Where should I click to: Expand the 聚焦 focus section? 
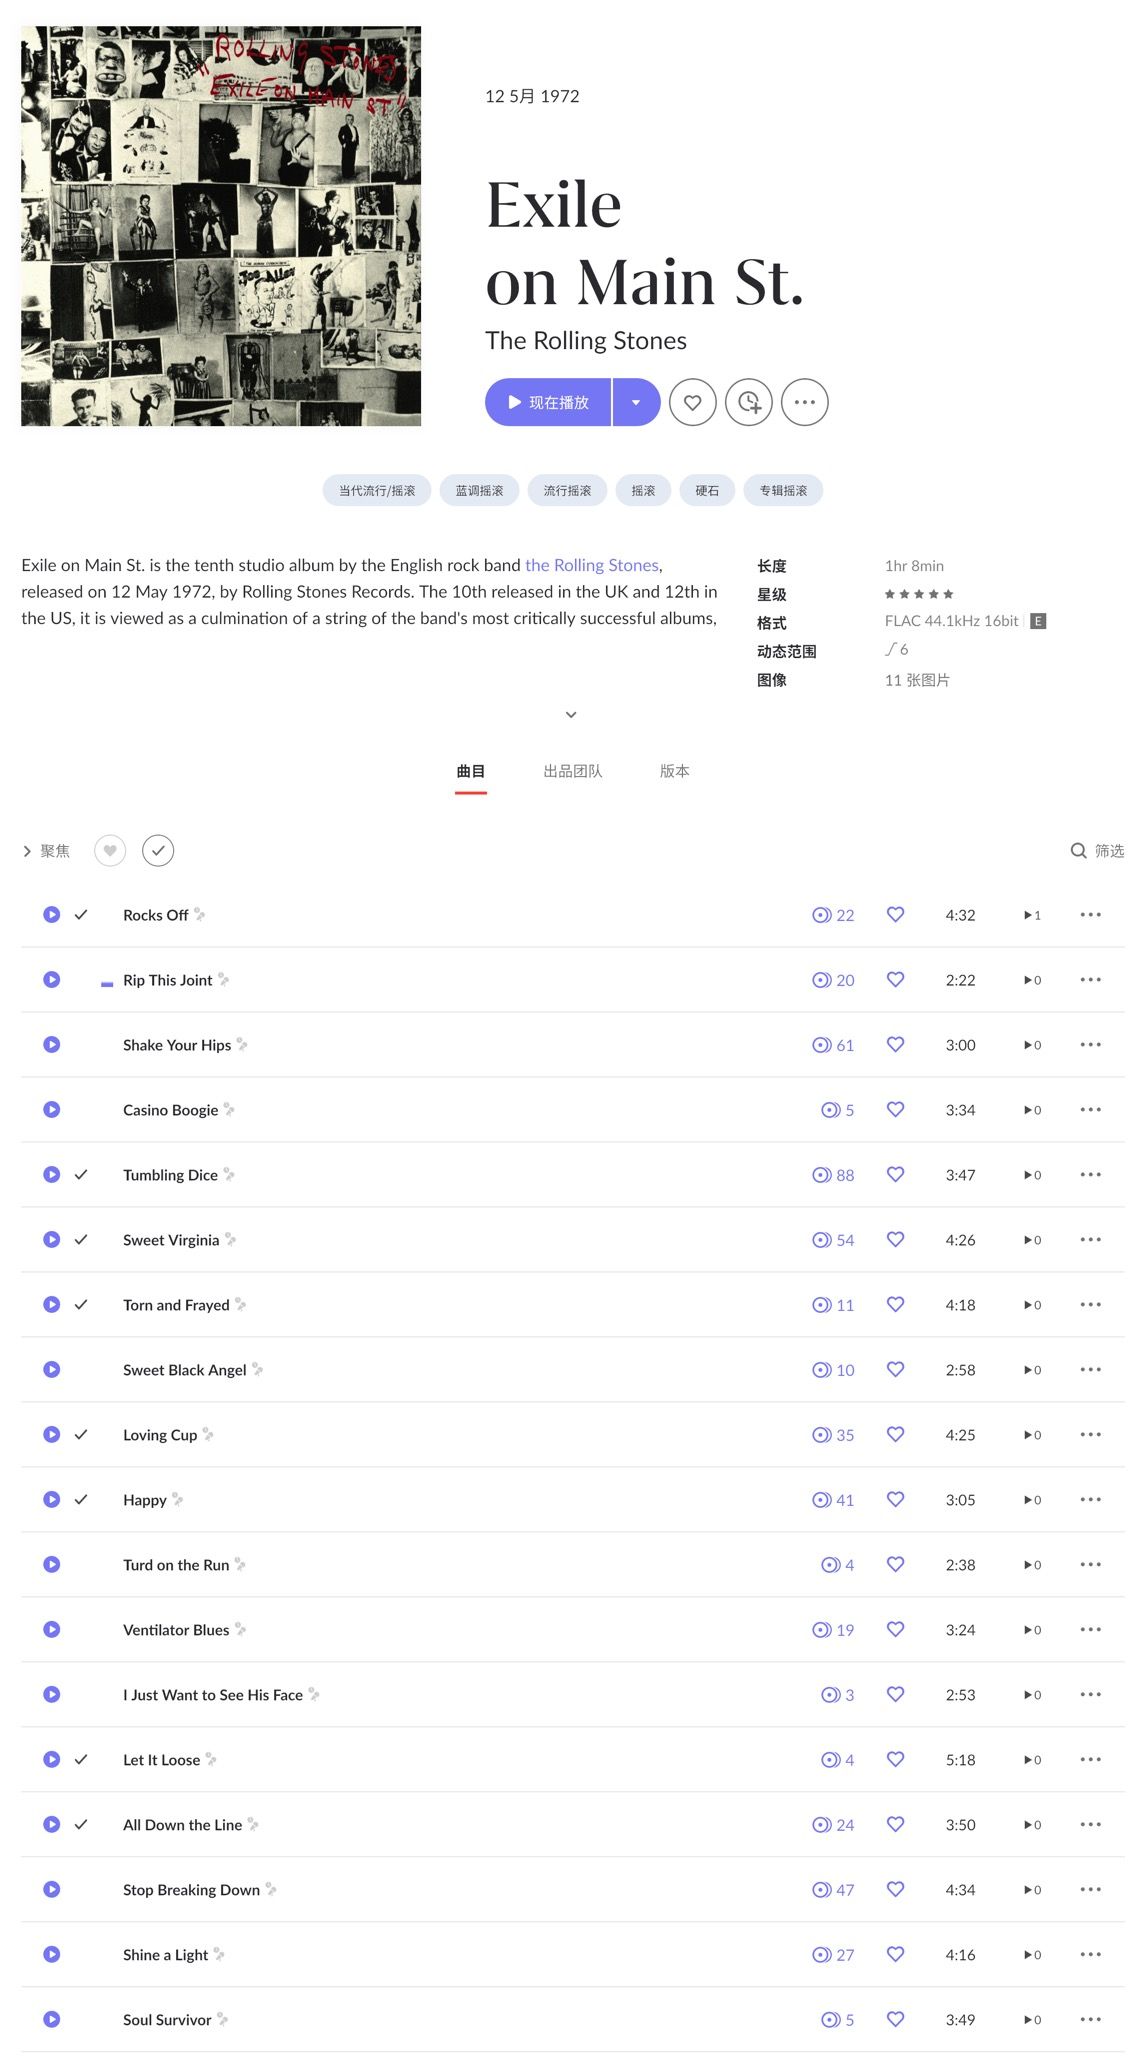pyautogui.click(x=46, y=851)
